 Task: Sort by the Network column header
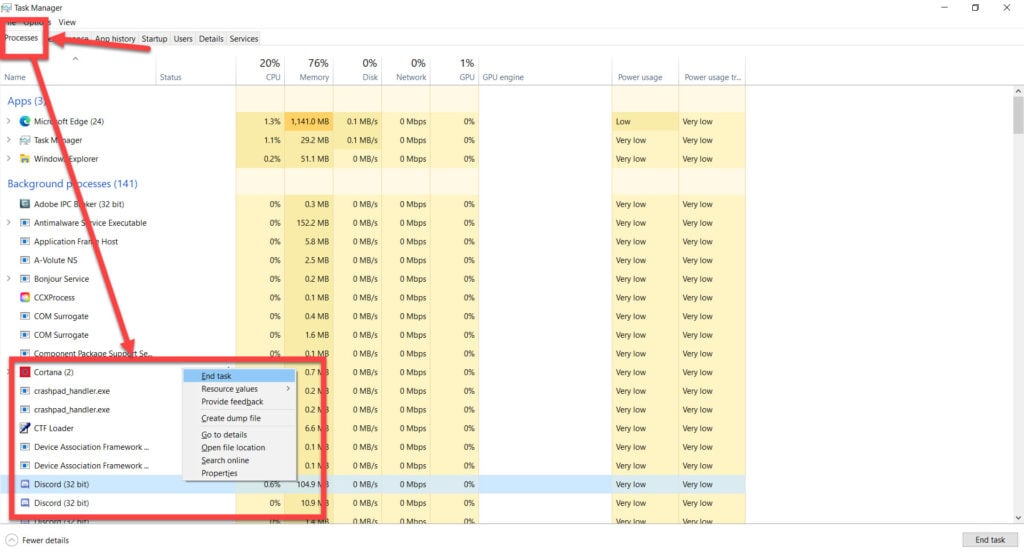(406, 70)
